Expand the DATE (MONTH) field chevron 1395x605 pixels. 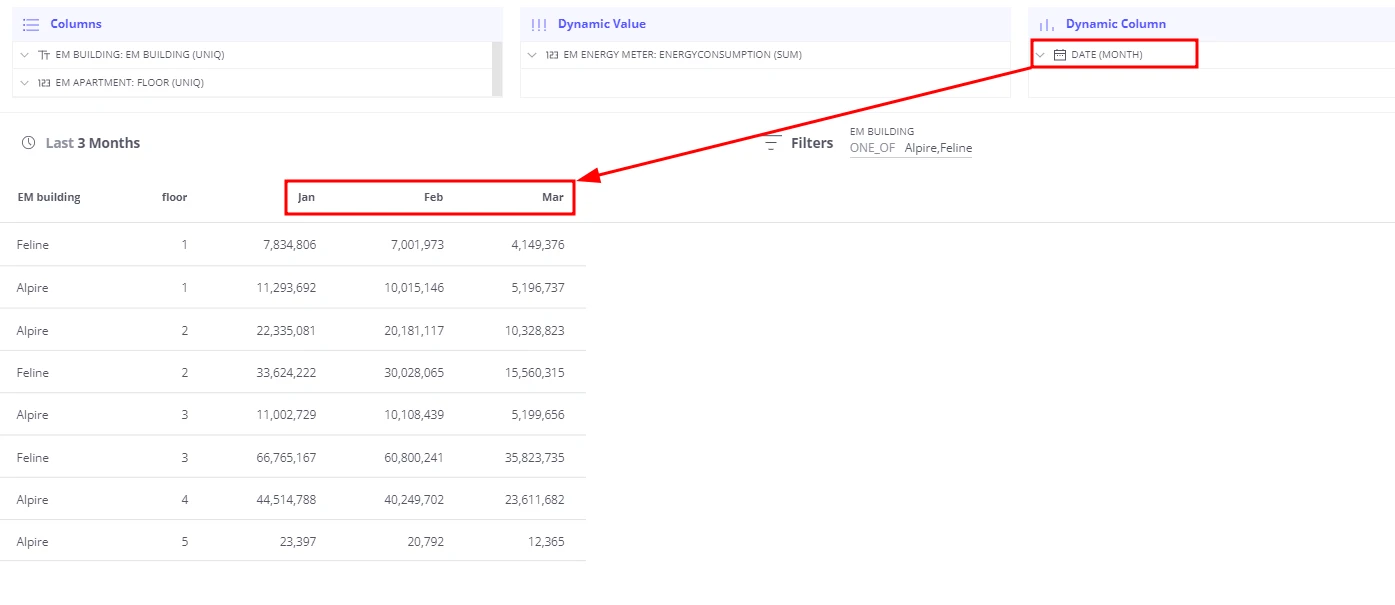[x=1041, y=55]
